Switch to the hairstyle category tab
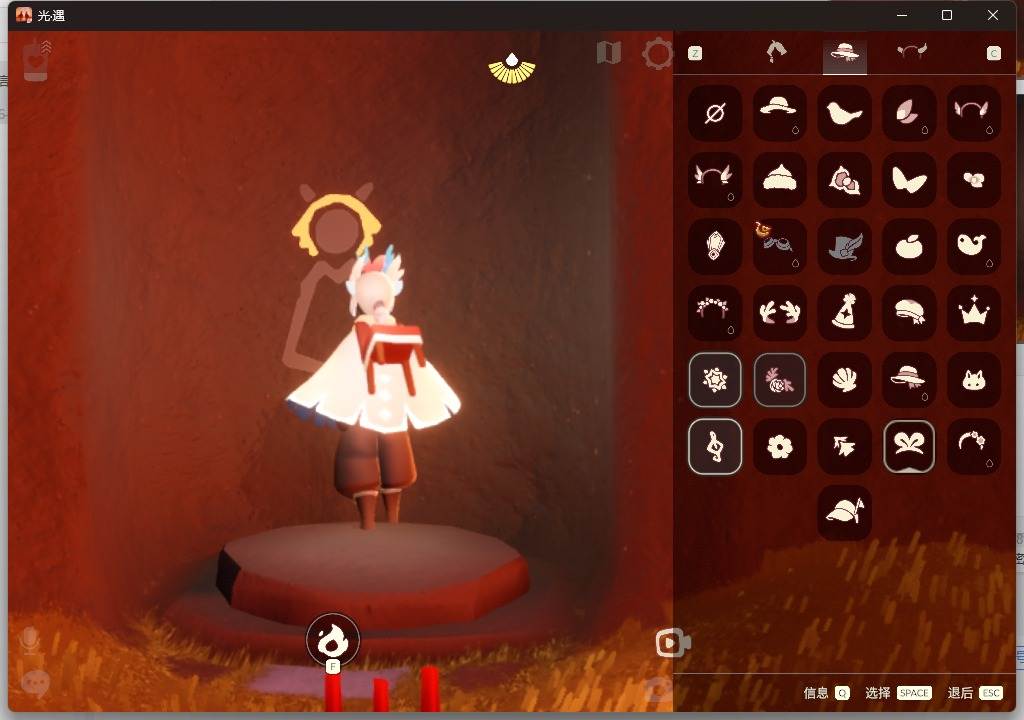 776,52
